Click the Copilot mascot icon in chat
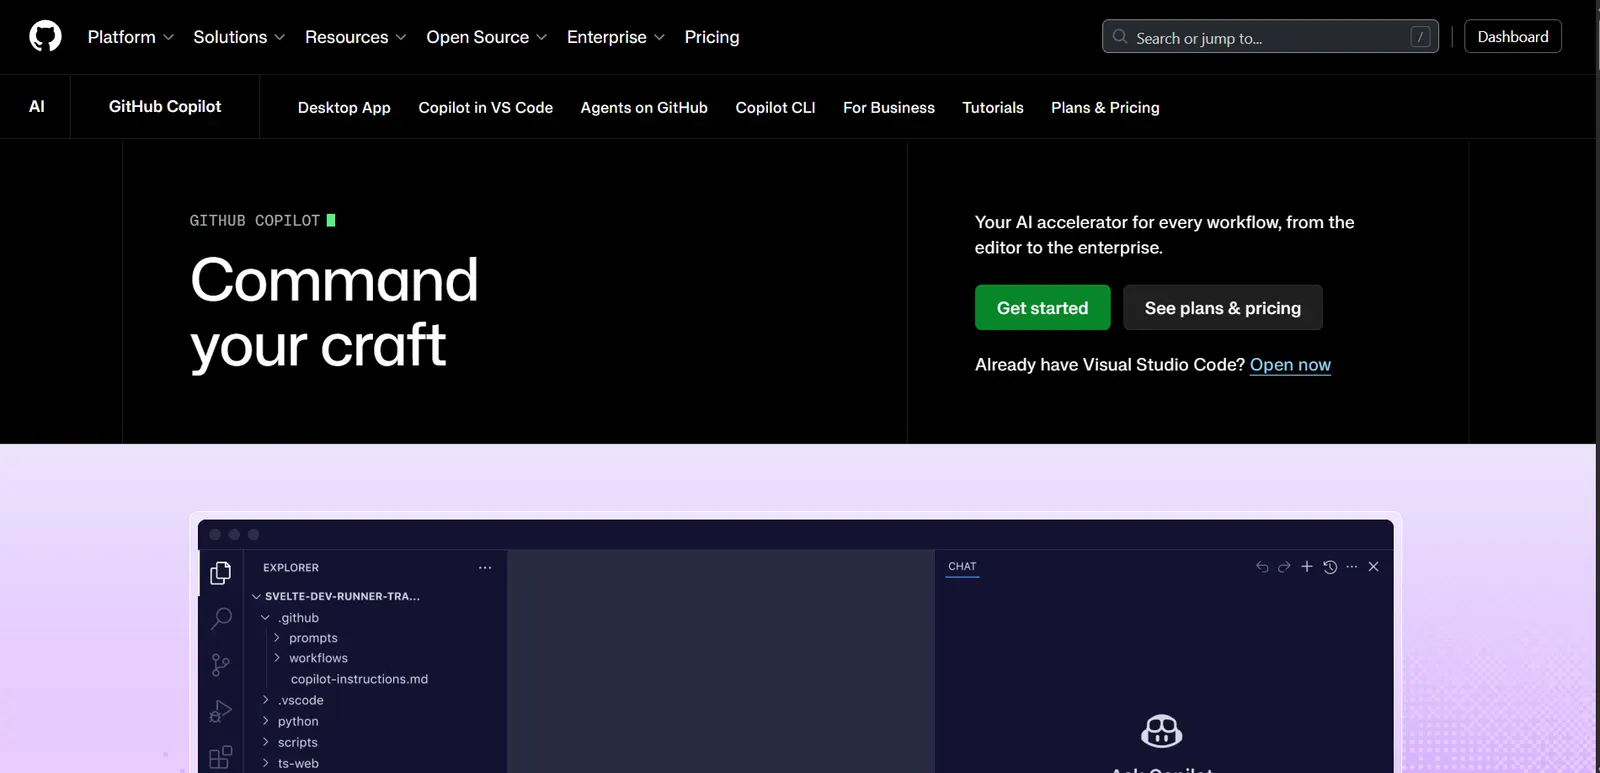1600x773 pixels. point(1162,731)
